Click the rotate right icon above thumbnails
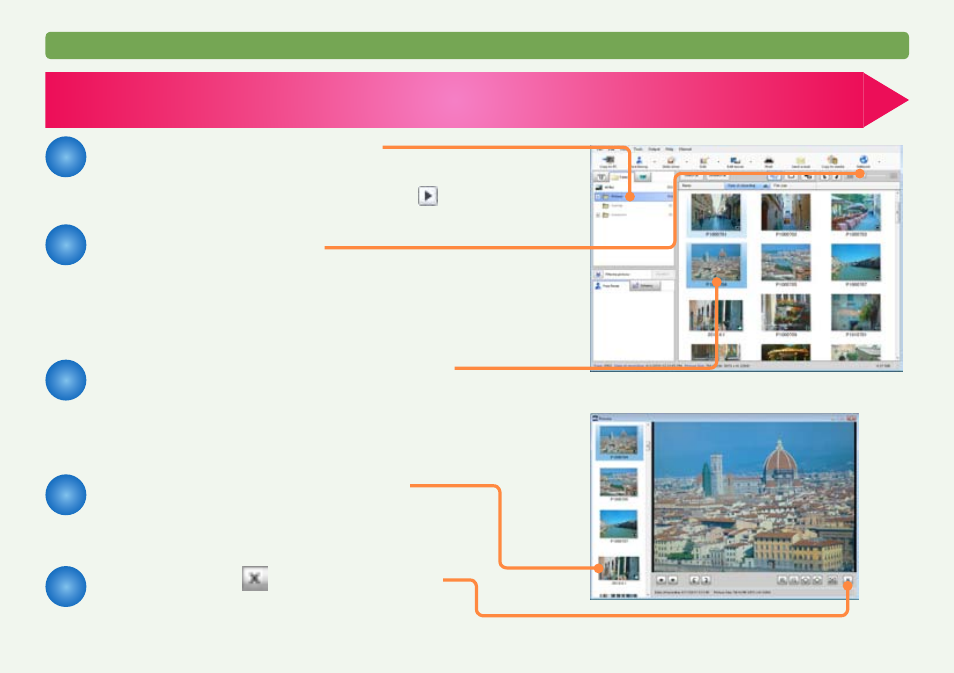The width and height of the screenshot is (954, 673). [x=837, y=176]
